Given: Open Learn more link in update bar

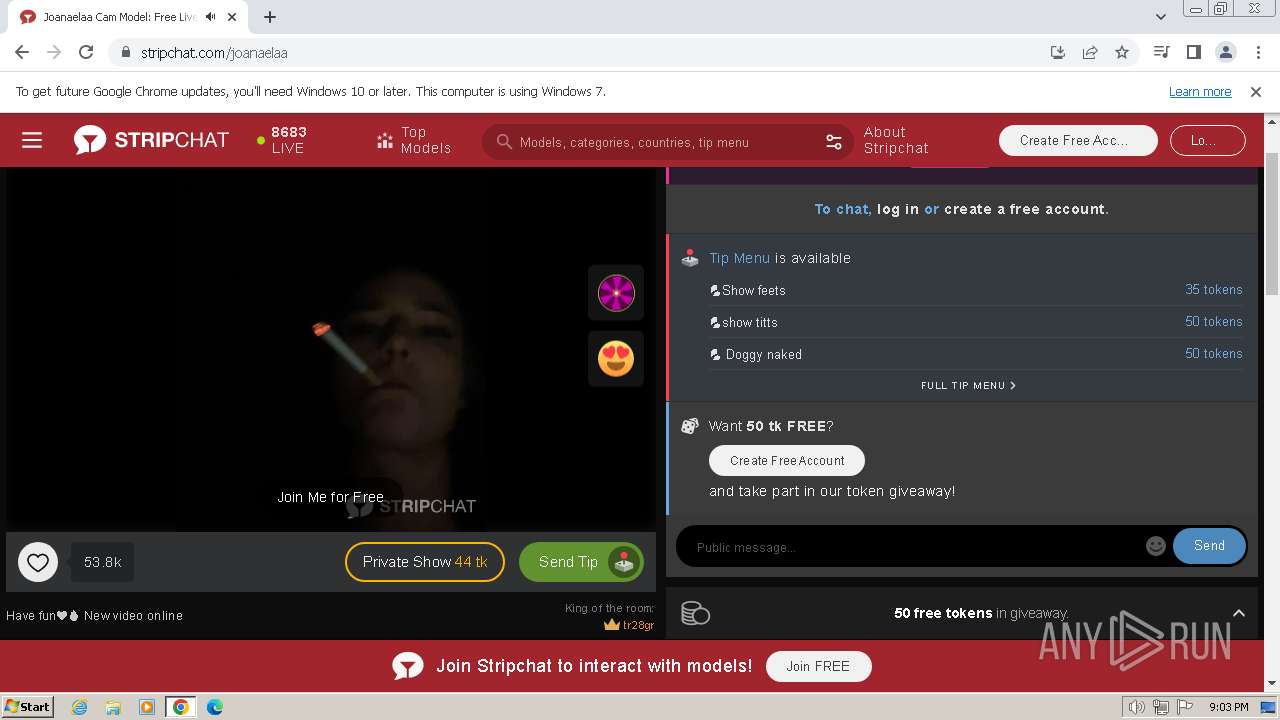Looking at the screenshot, I should (x=1200, y=92).
